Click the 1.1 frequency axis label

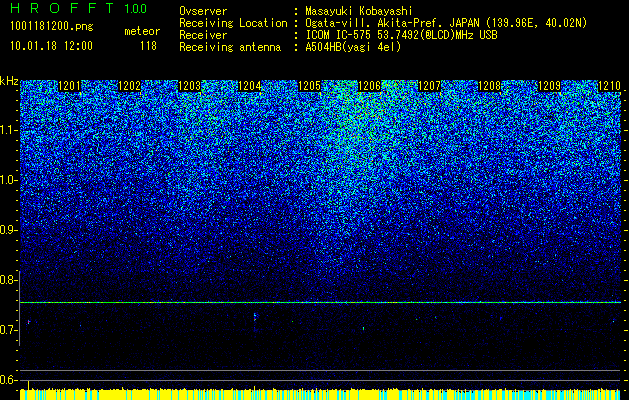click(8, 130)
